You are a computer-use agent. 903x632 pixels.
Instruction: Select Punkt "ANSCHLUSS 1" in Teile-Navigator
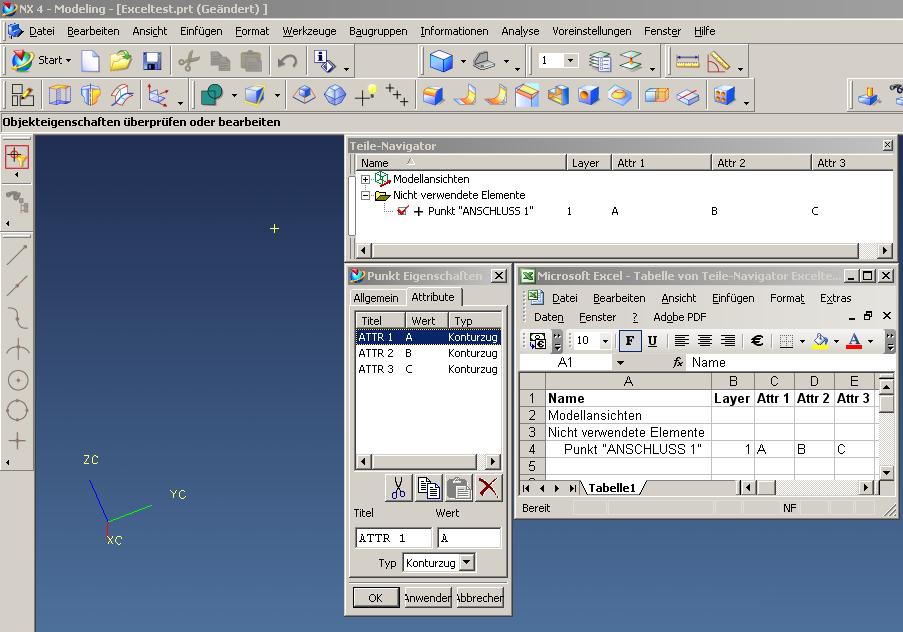480,211
